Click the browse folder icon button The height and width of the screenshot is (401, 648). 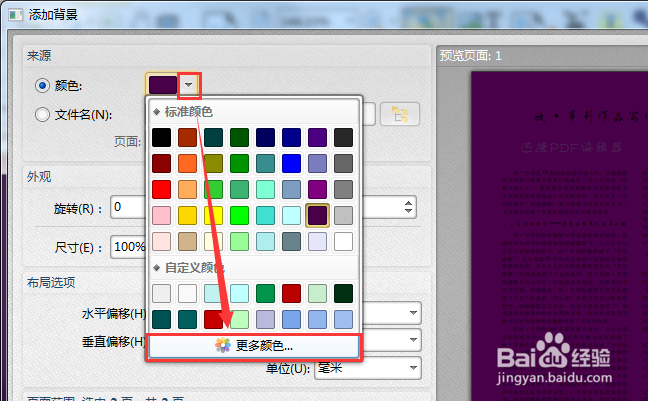(x=400, y=114)
